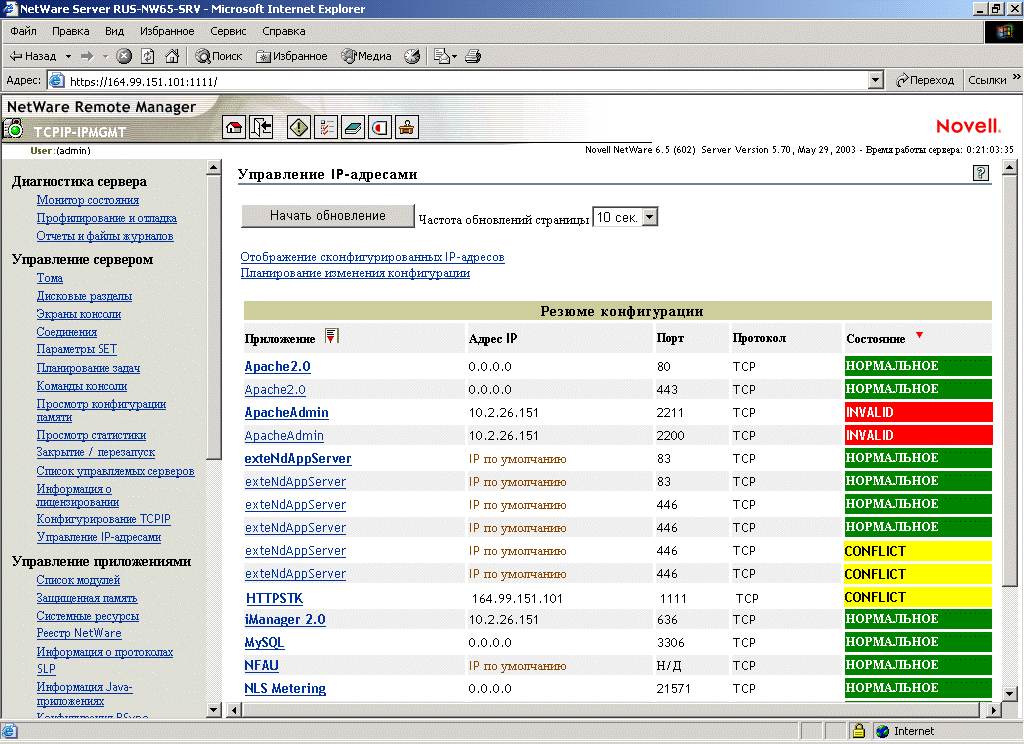Open the SLP sidebar link

click(x=46, y=669)
